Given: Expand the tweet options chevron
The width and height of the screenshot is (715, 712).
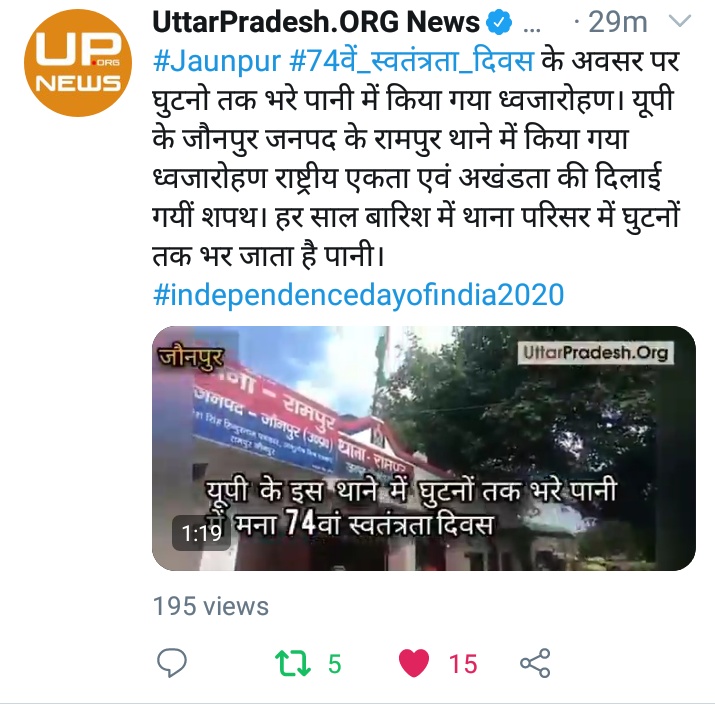Looking at the screenshot, I should click(x=680, y=21).
